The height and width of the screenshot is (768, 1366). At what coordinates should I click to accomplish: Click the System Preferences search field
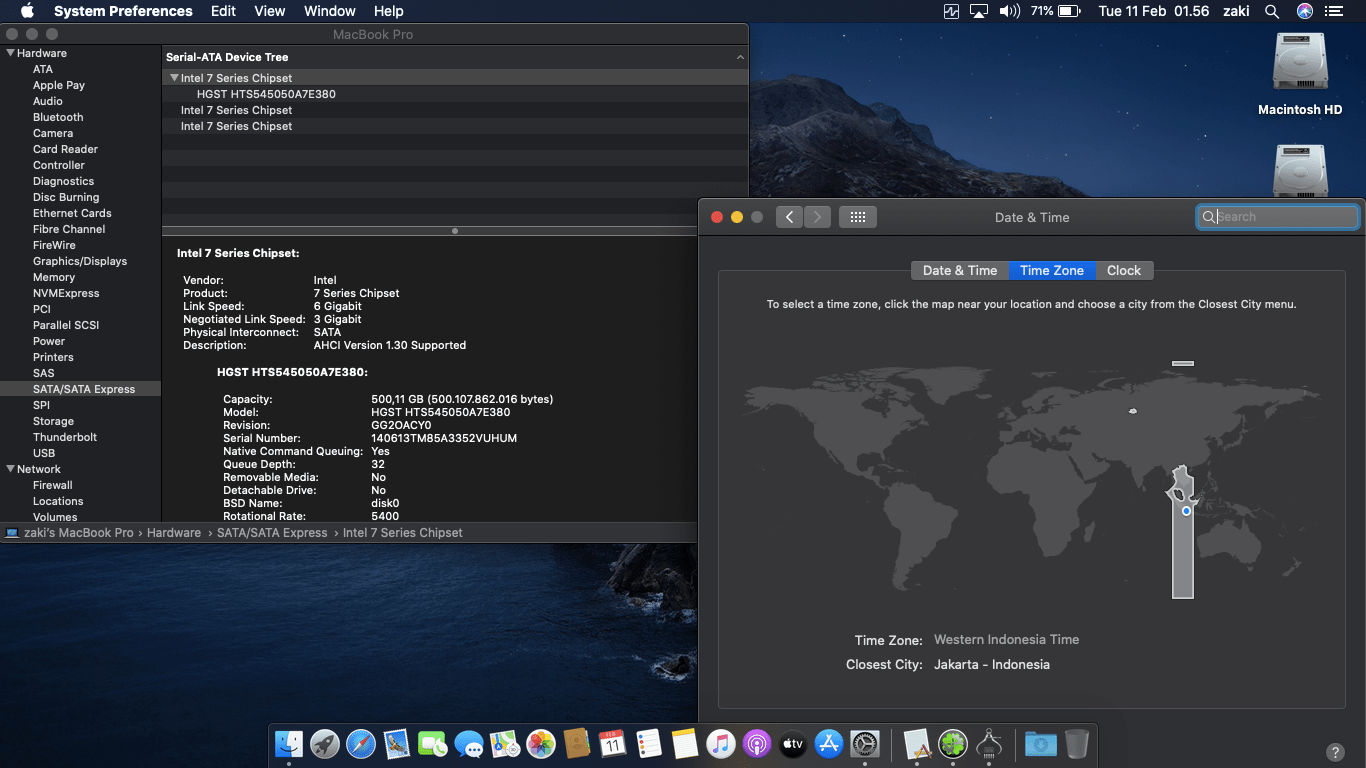coord(1278,217)
